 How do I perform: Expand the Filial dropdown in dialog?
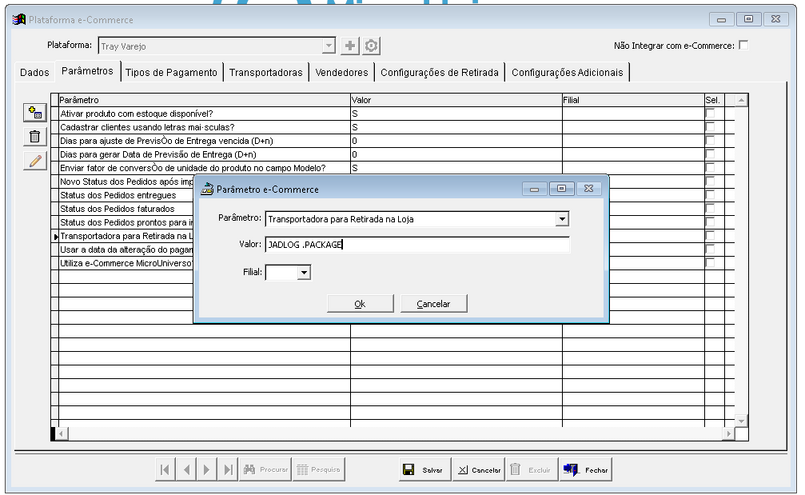tap(304, 272)
